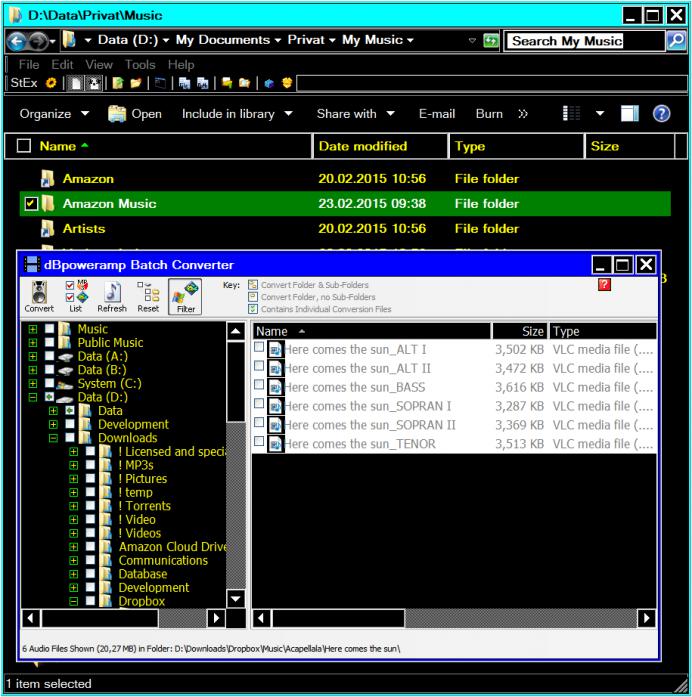The image size is (692, 697).
Task: Click the E-mail button
Action: pyautogui.click(x=437, y=114)
